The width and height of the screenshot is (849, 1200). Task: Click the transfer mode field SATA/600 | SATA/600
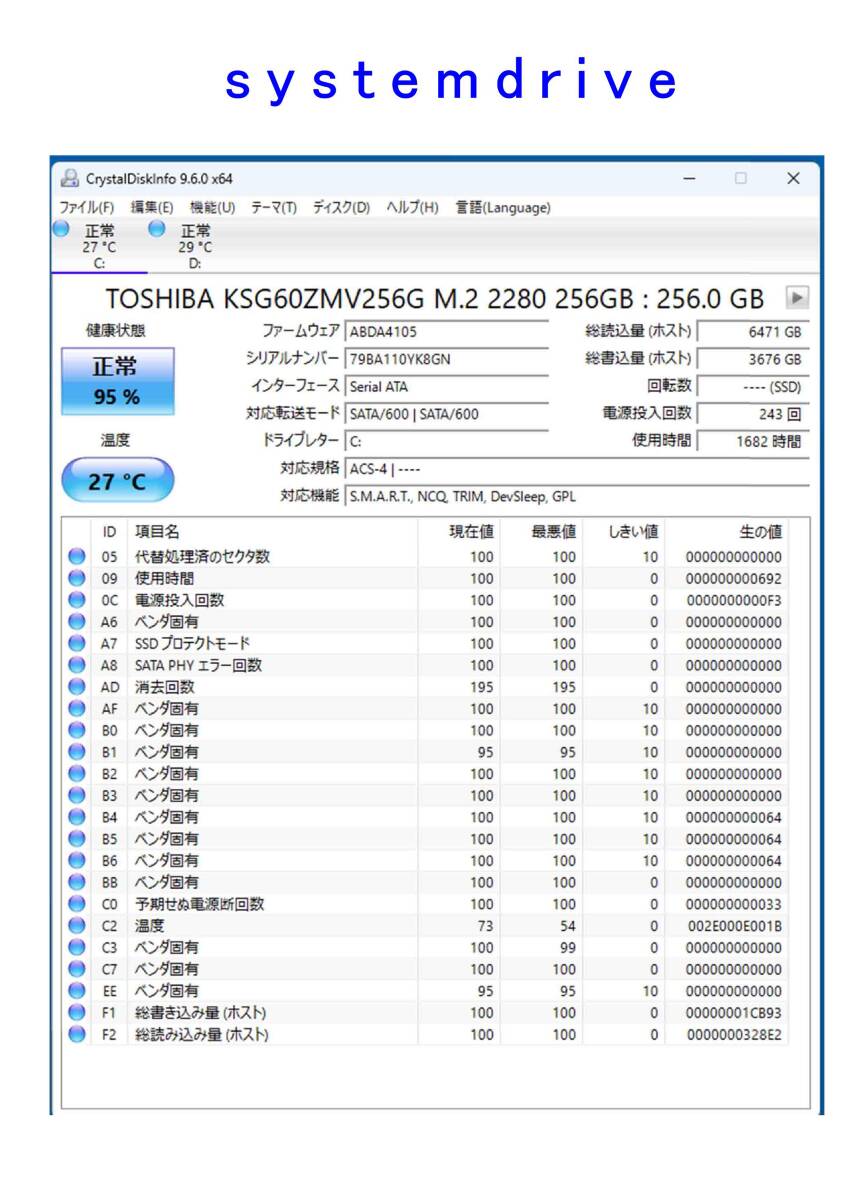(446, 414)
